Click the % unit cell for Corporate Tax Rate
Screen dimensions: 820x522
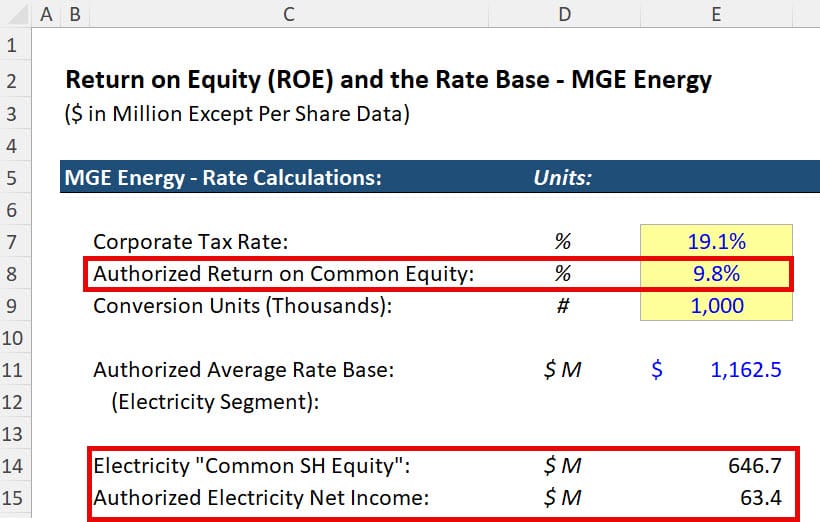click(563, 242)
